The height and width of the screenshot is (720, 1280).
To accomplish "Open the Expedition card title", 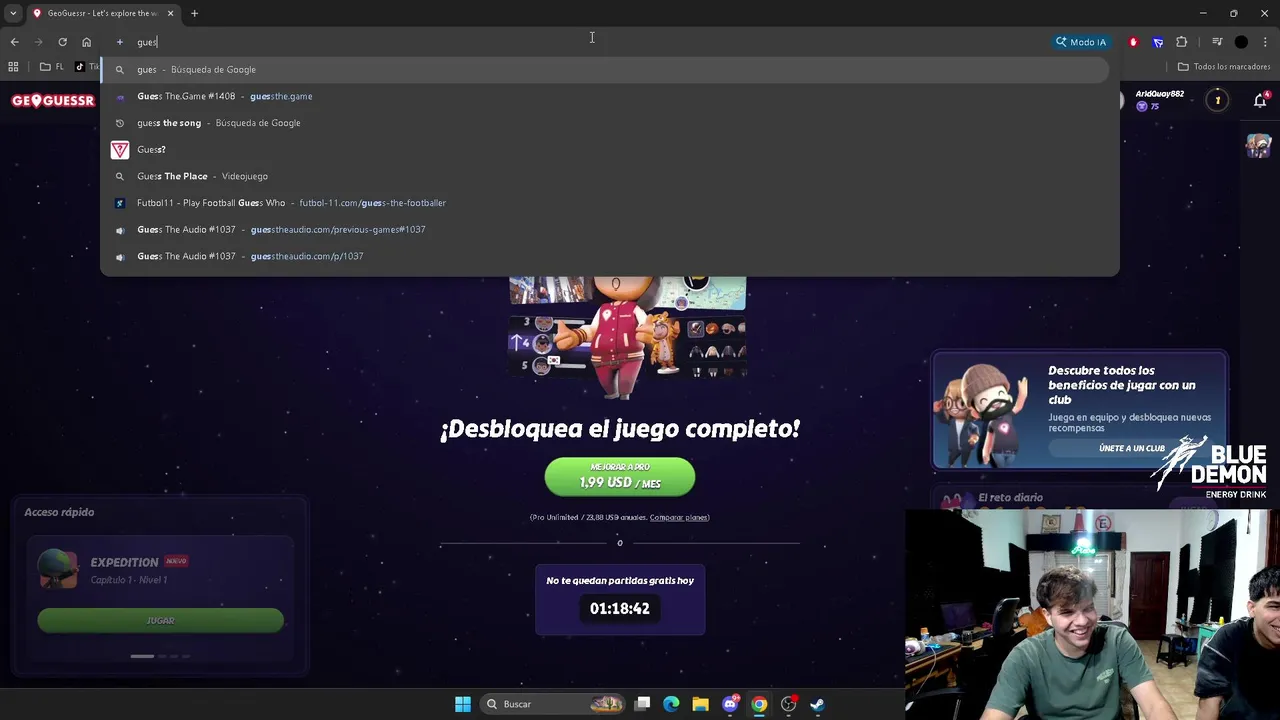I will tap(124, 562).
